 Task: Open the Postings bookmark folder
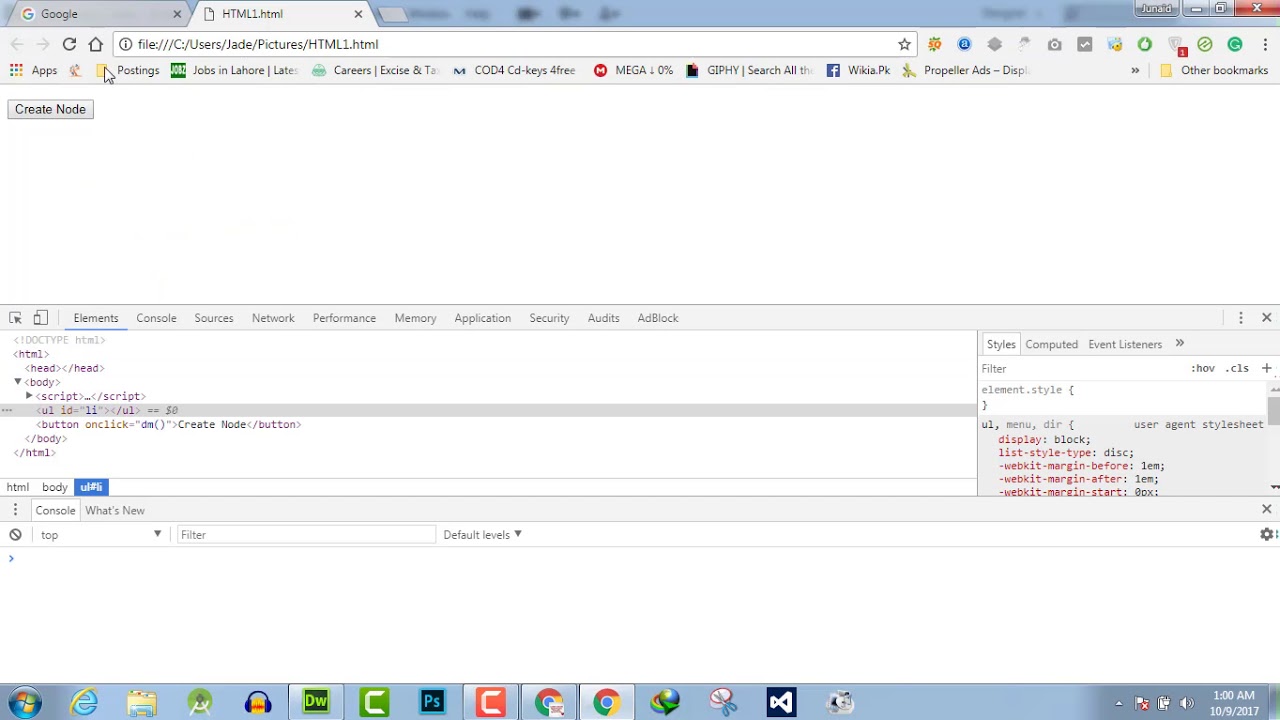point(128,70)
